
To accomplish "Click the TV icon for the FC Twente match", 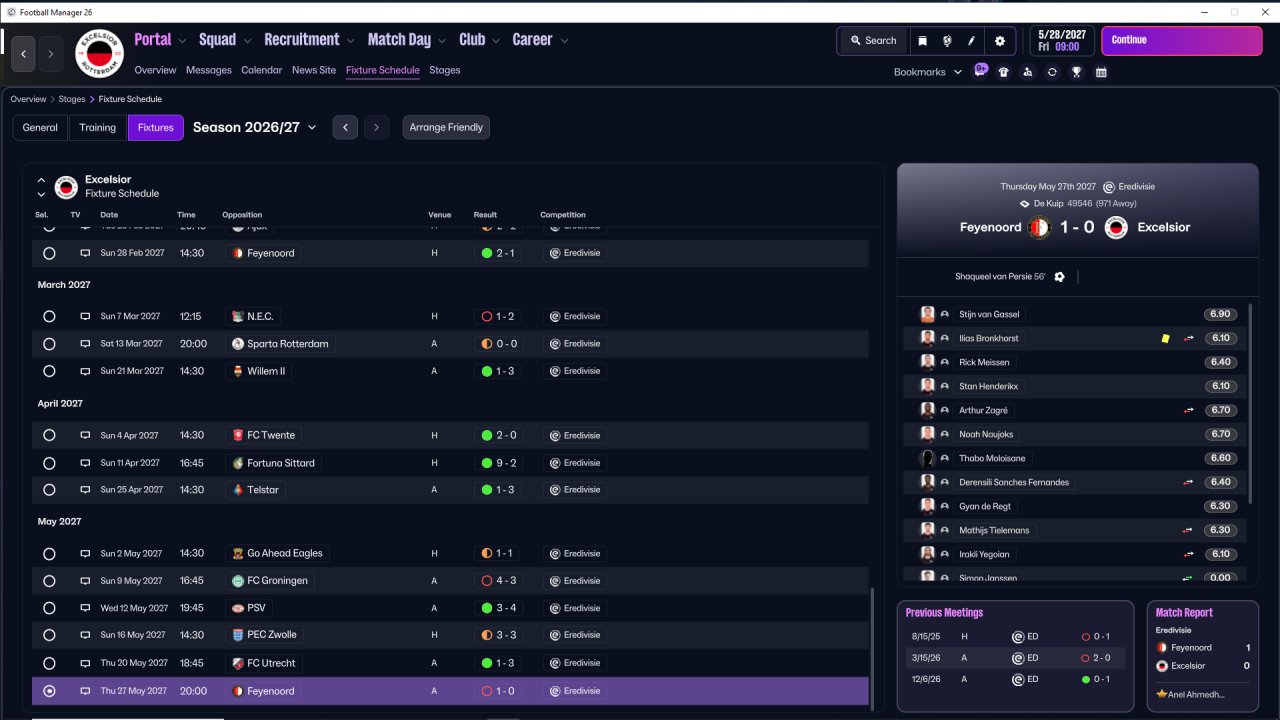I will click(85, 435).
